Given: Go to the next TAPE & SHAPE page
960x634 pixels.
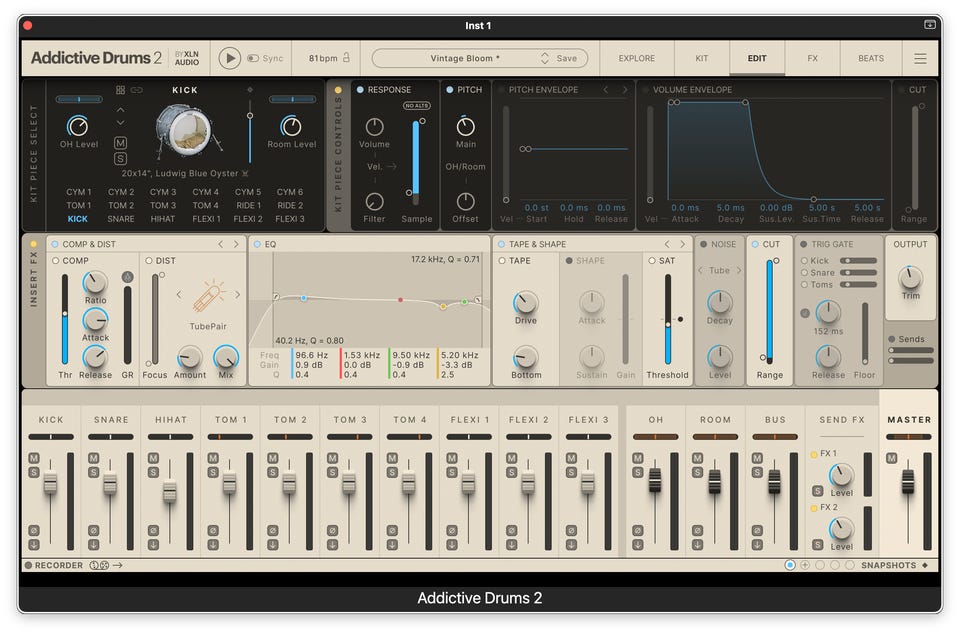Looking at the screenshot, I should coord(682,244).
